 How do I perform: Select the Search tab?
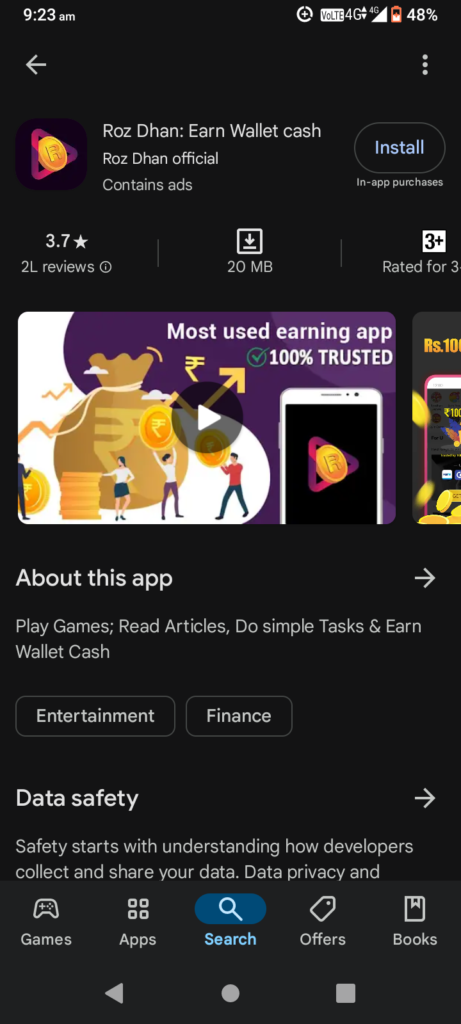coord(230,921)
